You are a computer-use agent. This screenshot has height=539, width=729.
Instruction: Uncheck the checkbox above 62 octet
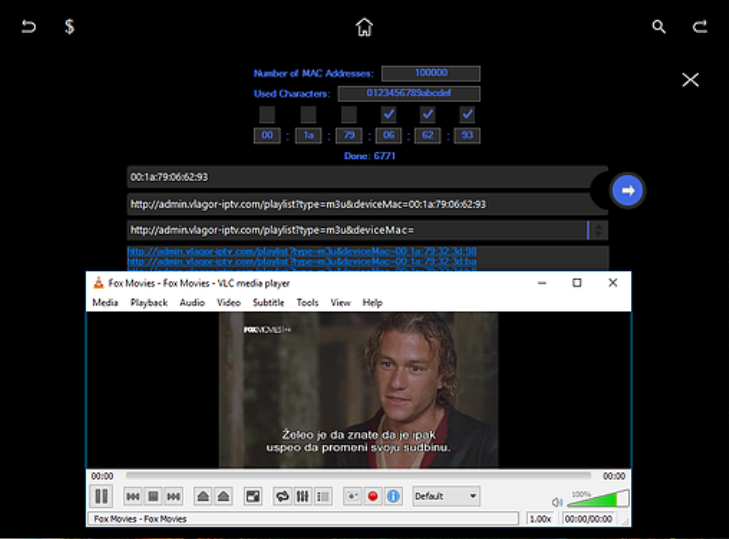pyautogui.click(x=428, y=114)
